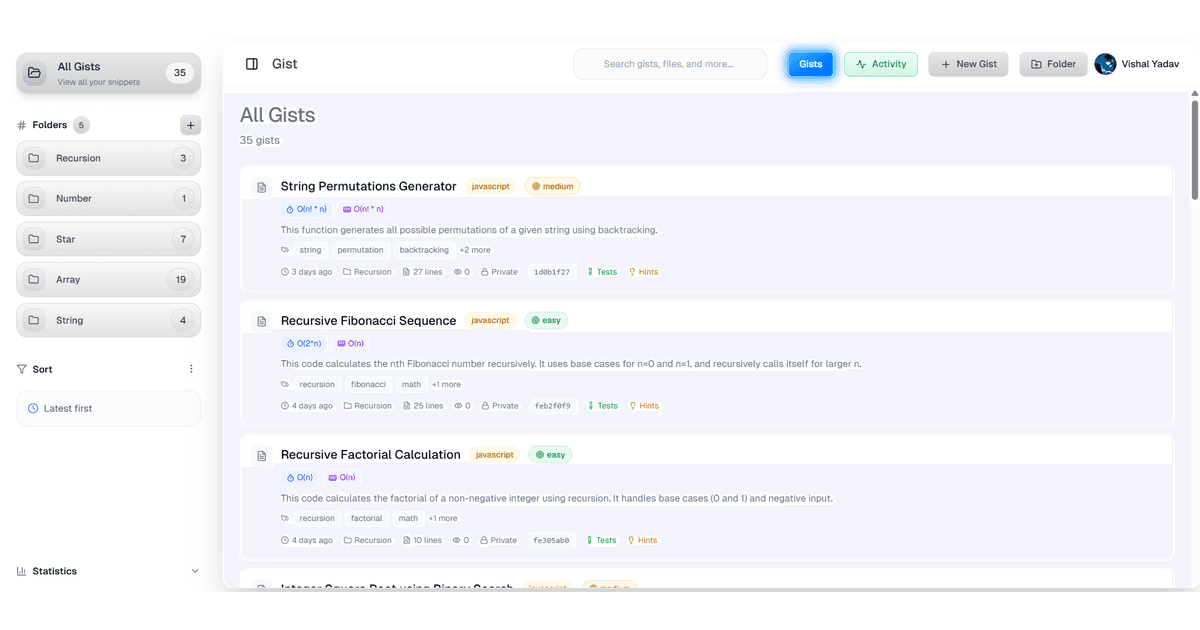Click lock Private icon on Factorial card
The image size is (1200, 630).
pyautogui.click(x=485, y=540)
